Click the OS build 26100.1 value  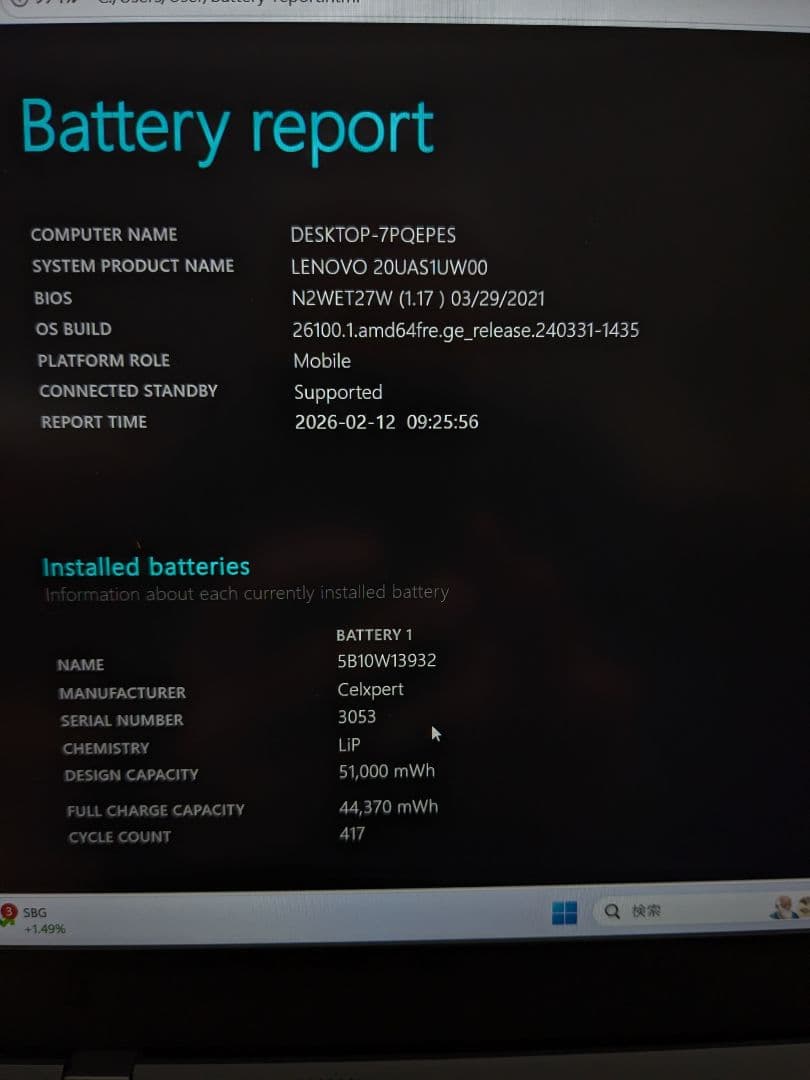[x=466, y=330]
